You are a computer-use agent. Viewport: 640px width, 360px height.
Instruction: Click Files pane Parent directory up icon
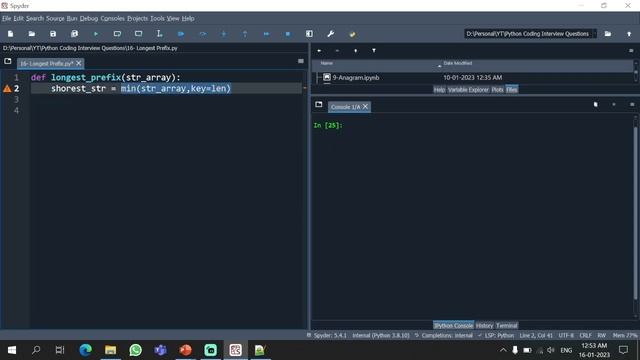pyautogui.click(x=356, y=51)
